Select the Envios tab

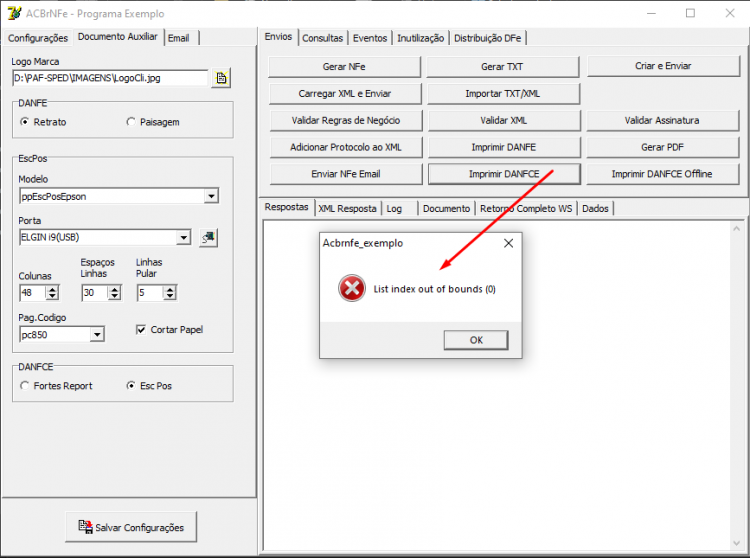point(278,37)
